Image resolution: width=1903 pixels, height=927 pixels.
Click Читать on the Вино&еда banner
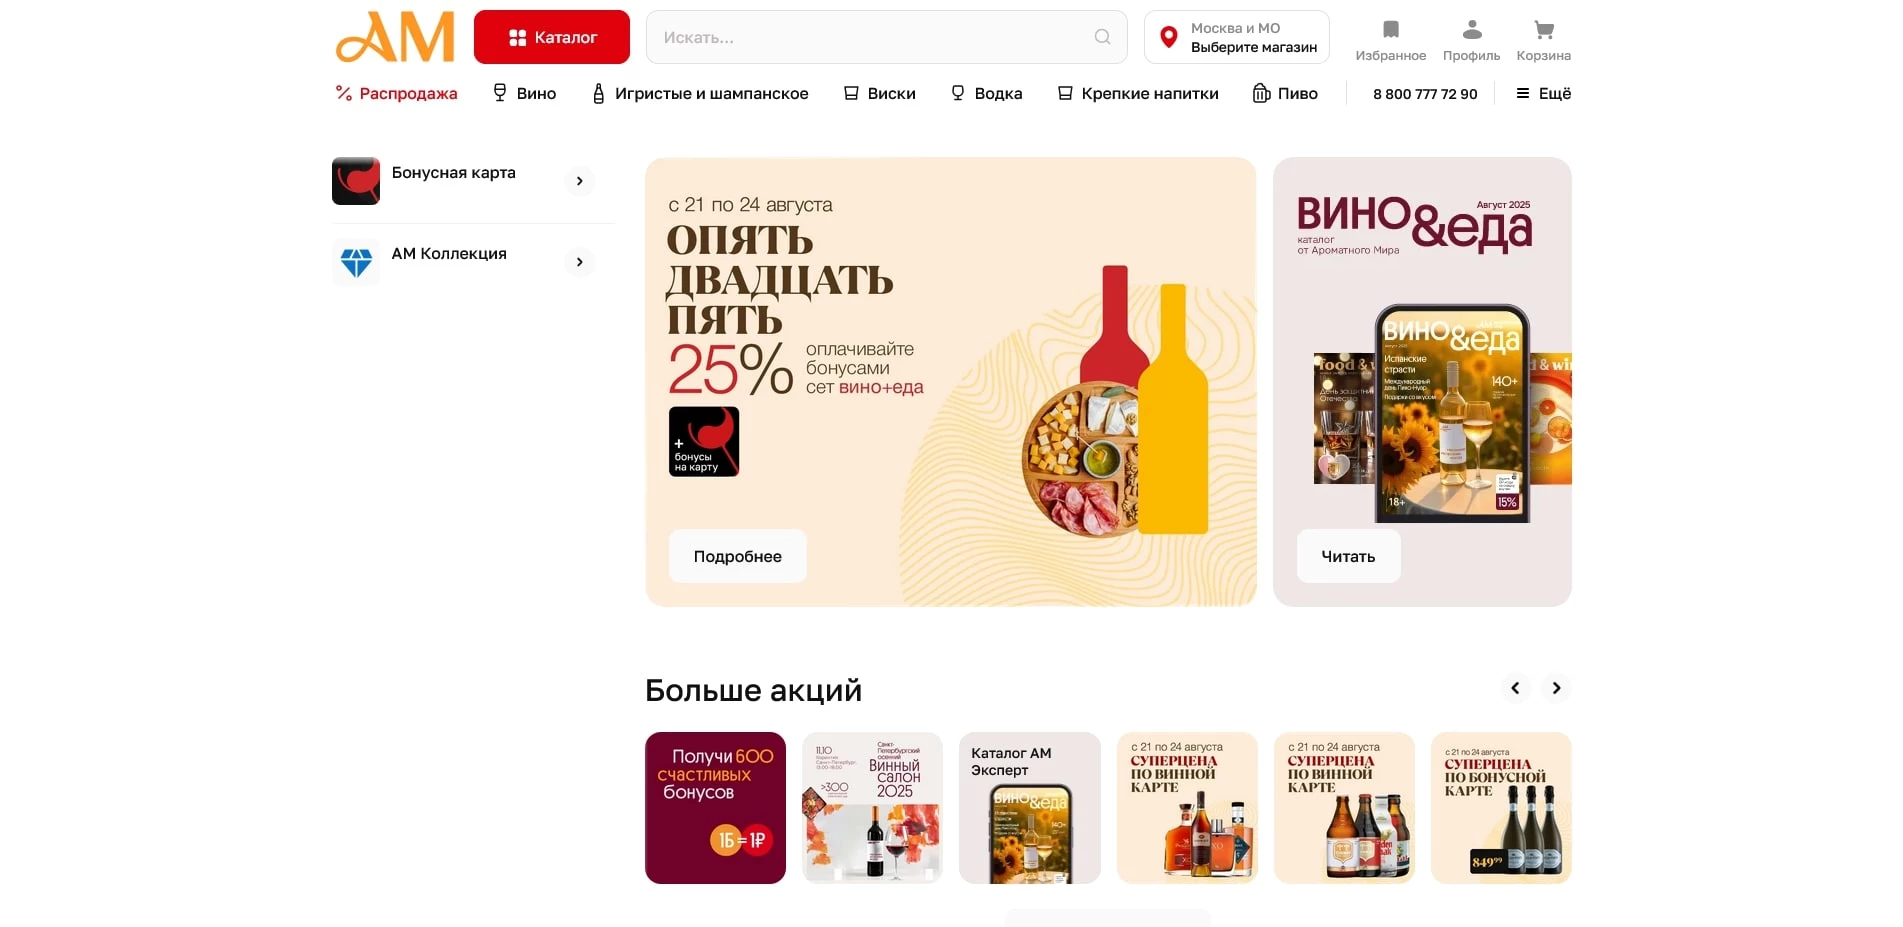pyautogui.click(x=1348, y=556)
